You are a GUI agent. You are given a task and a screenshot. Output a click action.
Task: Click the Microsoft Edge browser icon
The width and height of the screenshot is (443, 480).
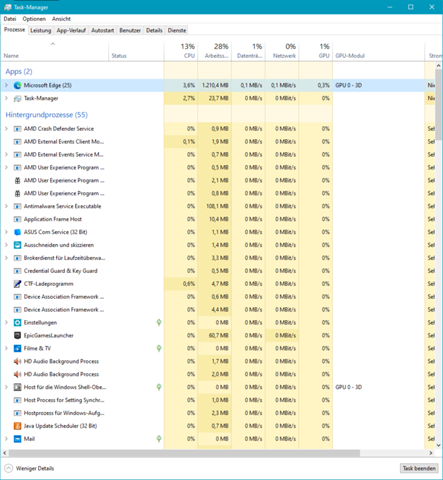[17, 85]
